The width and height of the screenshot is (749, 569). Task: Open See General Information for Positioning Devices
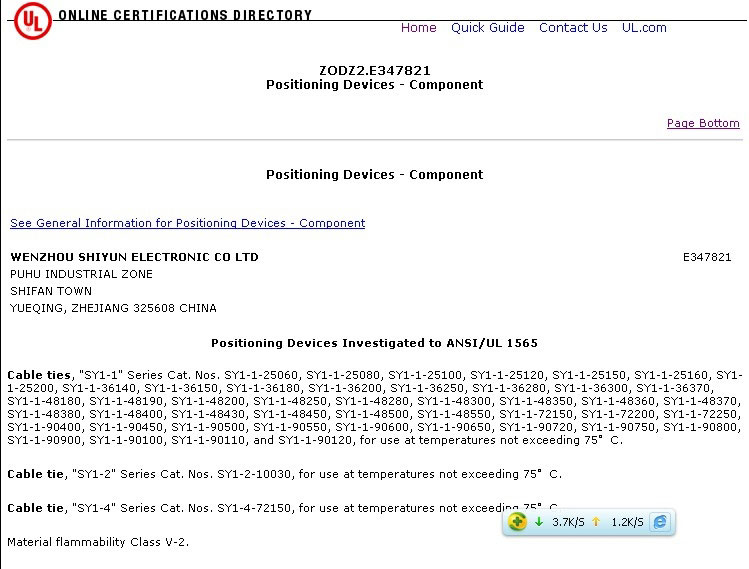tap(187, 223)
